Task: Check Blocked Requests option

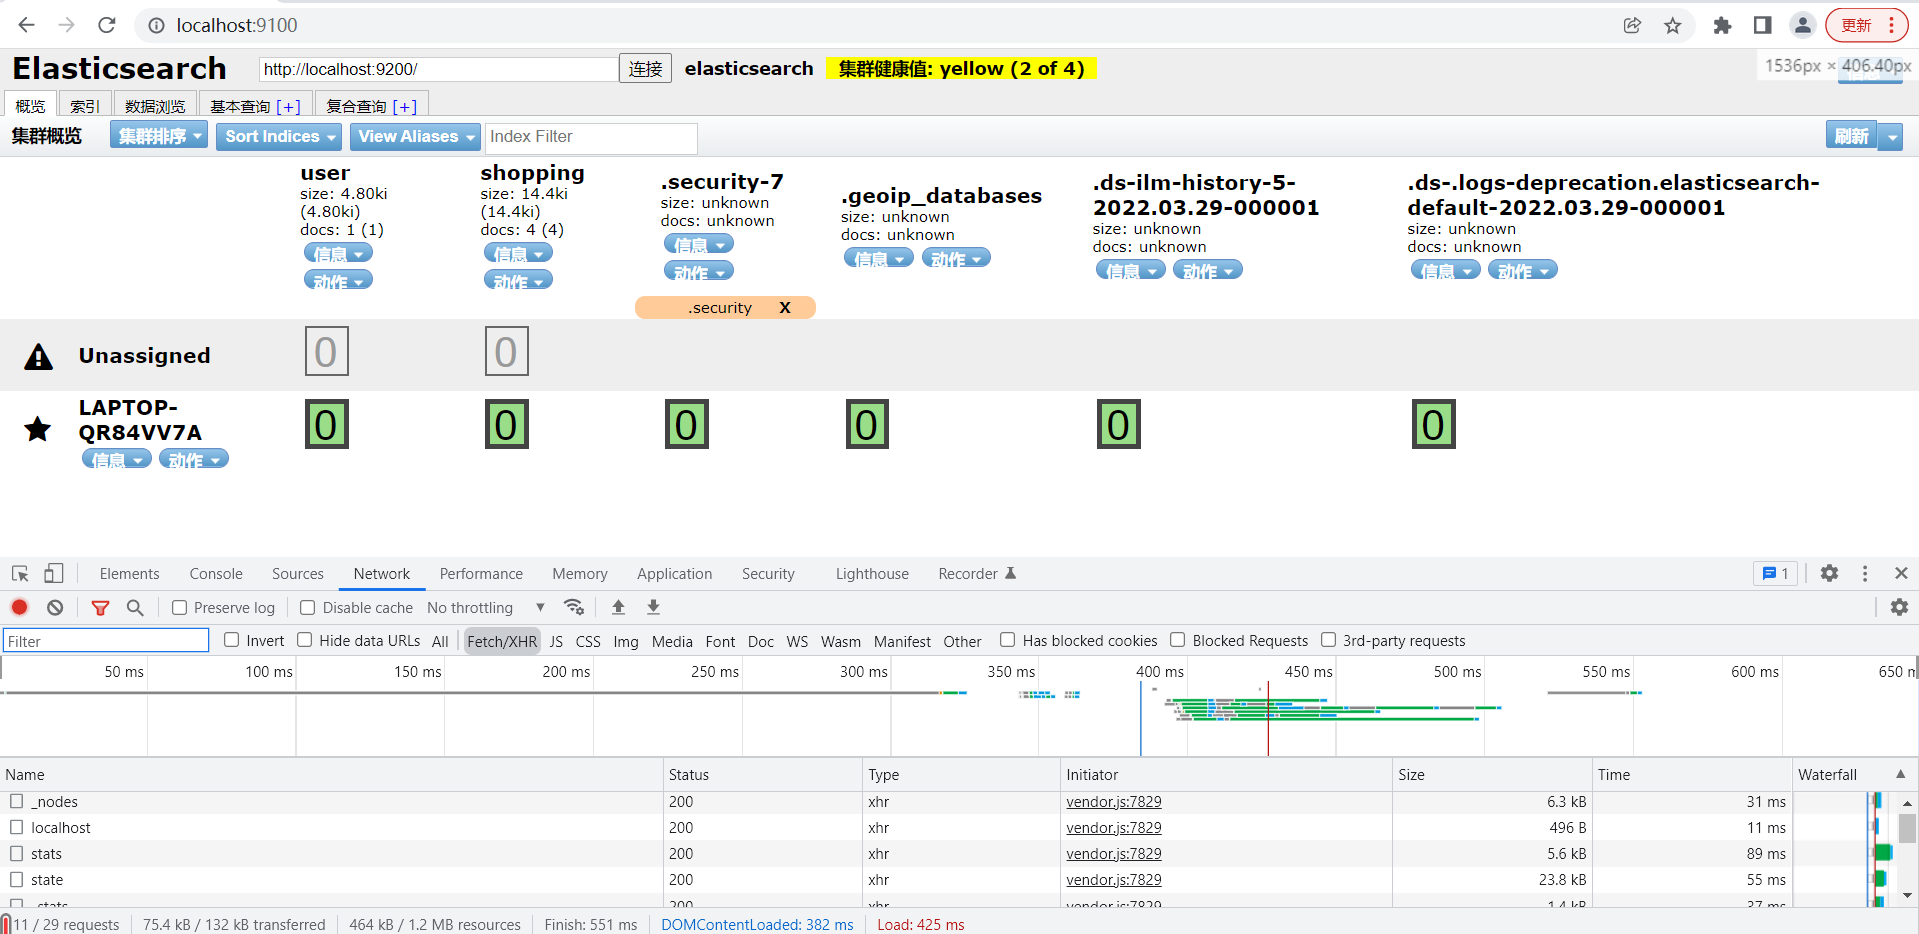Action: coord(1178,640)
